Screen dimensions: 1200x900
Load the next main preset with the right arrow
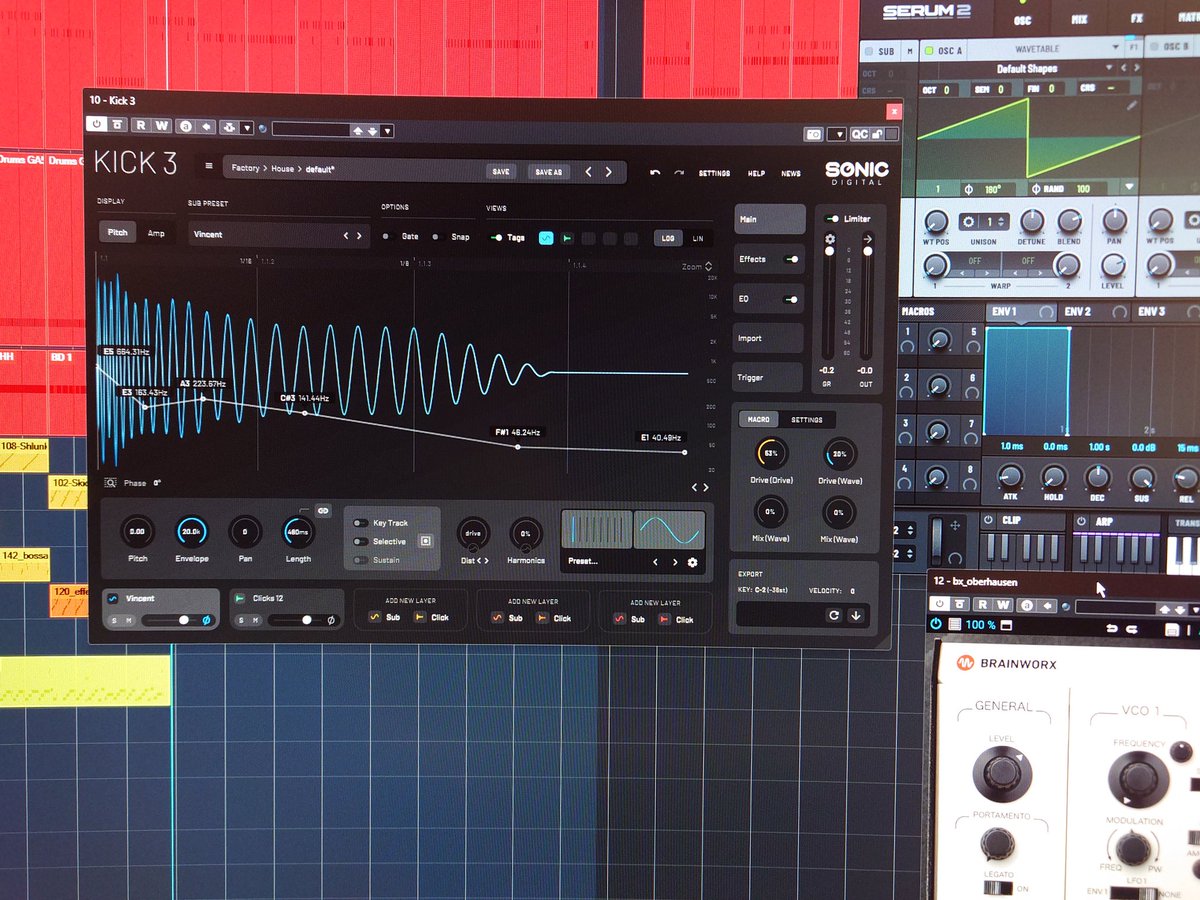point(608,172)
